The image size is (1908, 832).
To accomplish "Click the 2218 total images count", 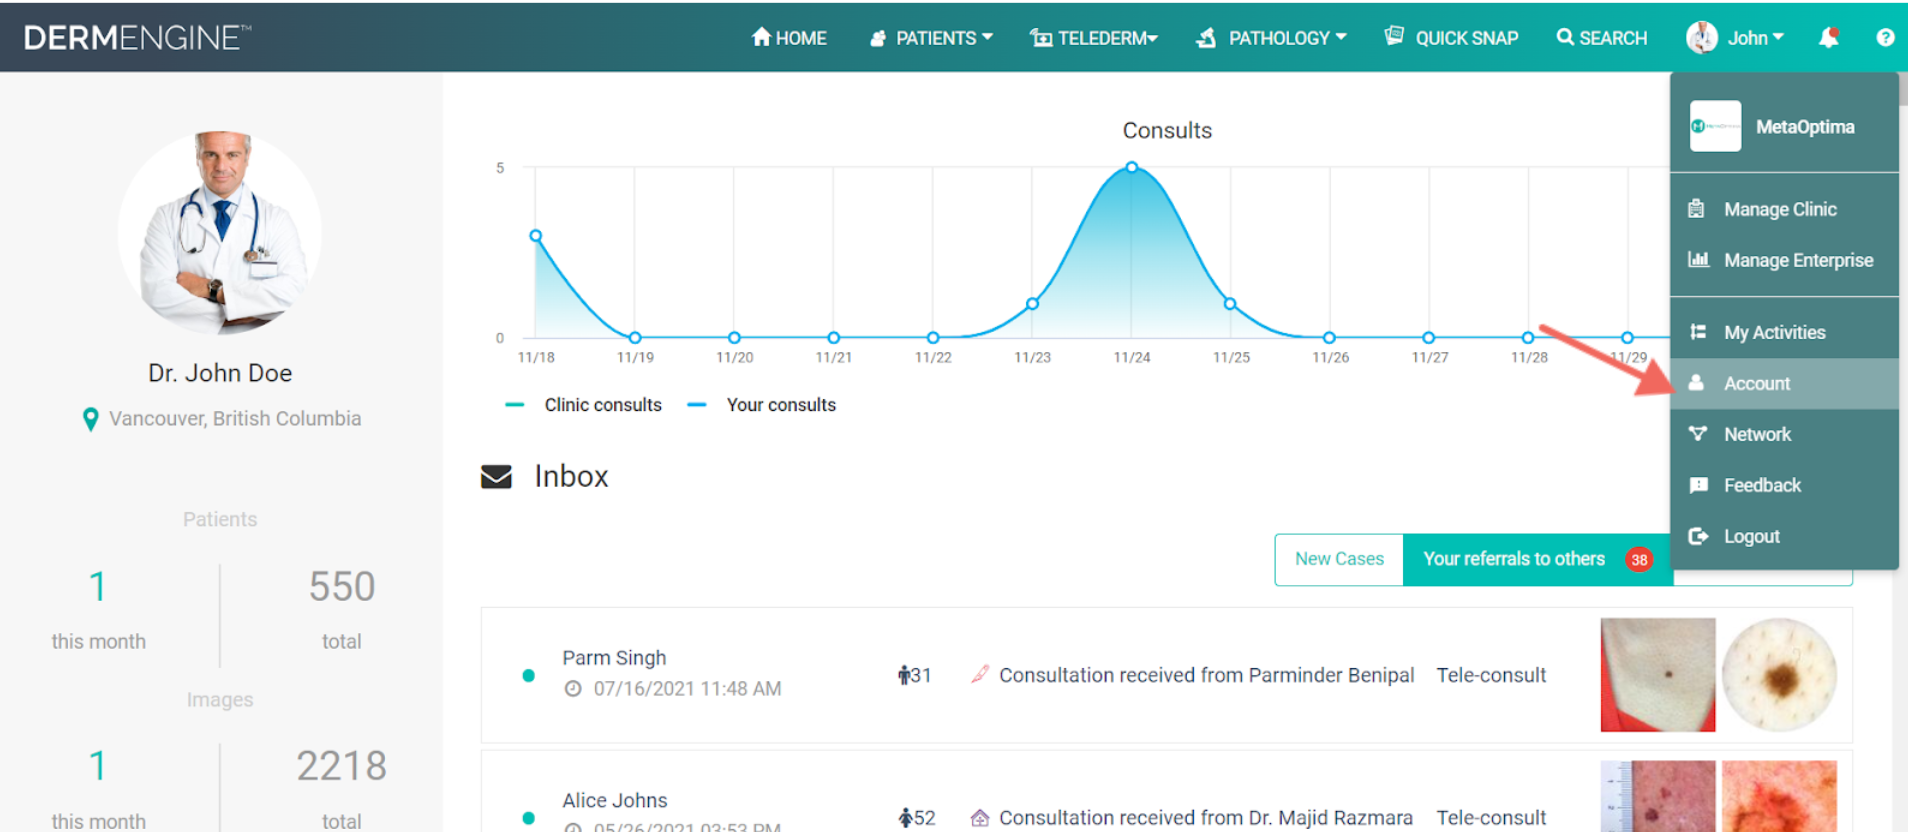I will 342,766.
